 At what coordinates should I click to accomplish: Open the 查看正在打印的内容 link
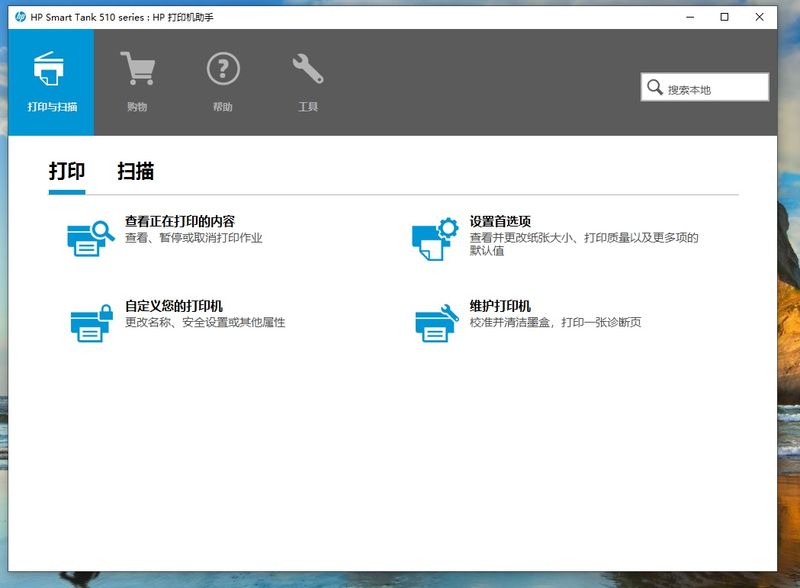(x=180, y=221)
